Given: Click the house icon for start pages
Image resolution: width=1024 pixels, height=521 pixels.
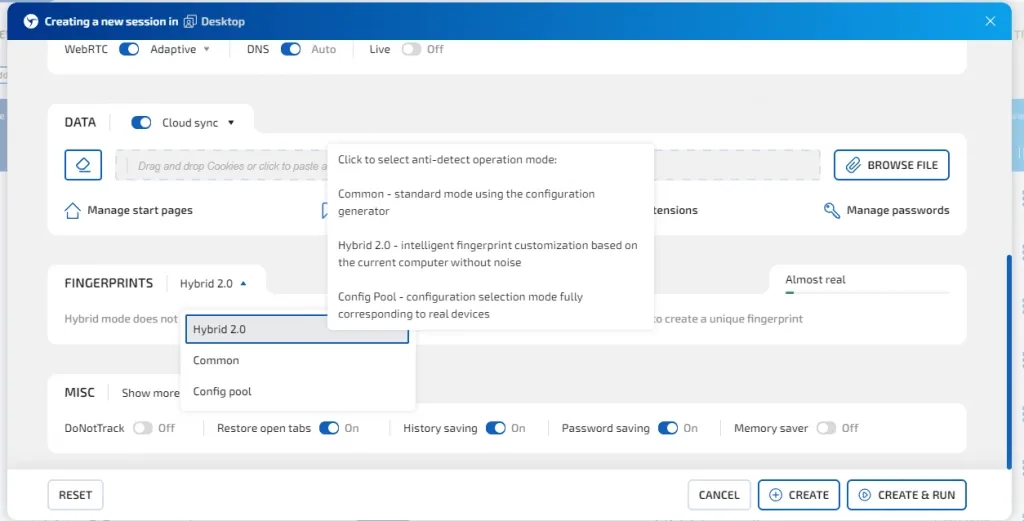Looking at the screenshot, I should [x=72, y=211].
